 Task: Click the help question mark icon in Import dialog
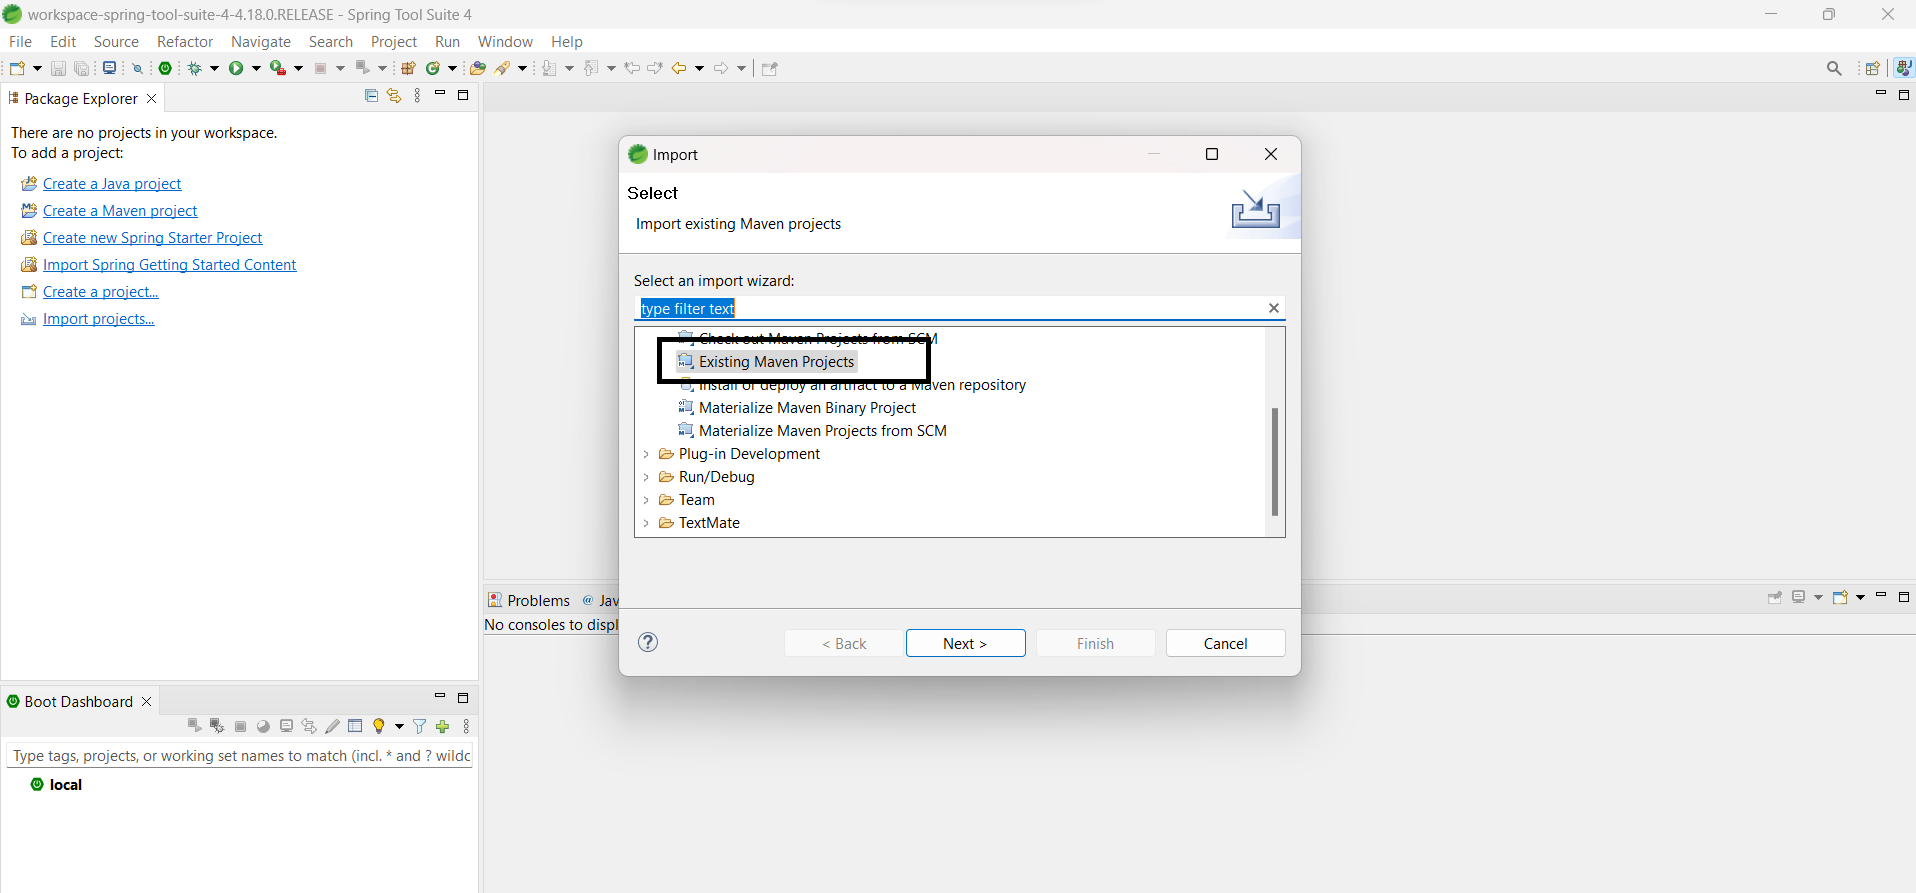click(x=648, y=642)
